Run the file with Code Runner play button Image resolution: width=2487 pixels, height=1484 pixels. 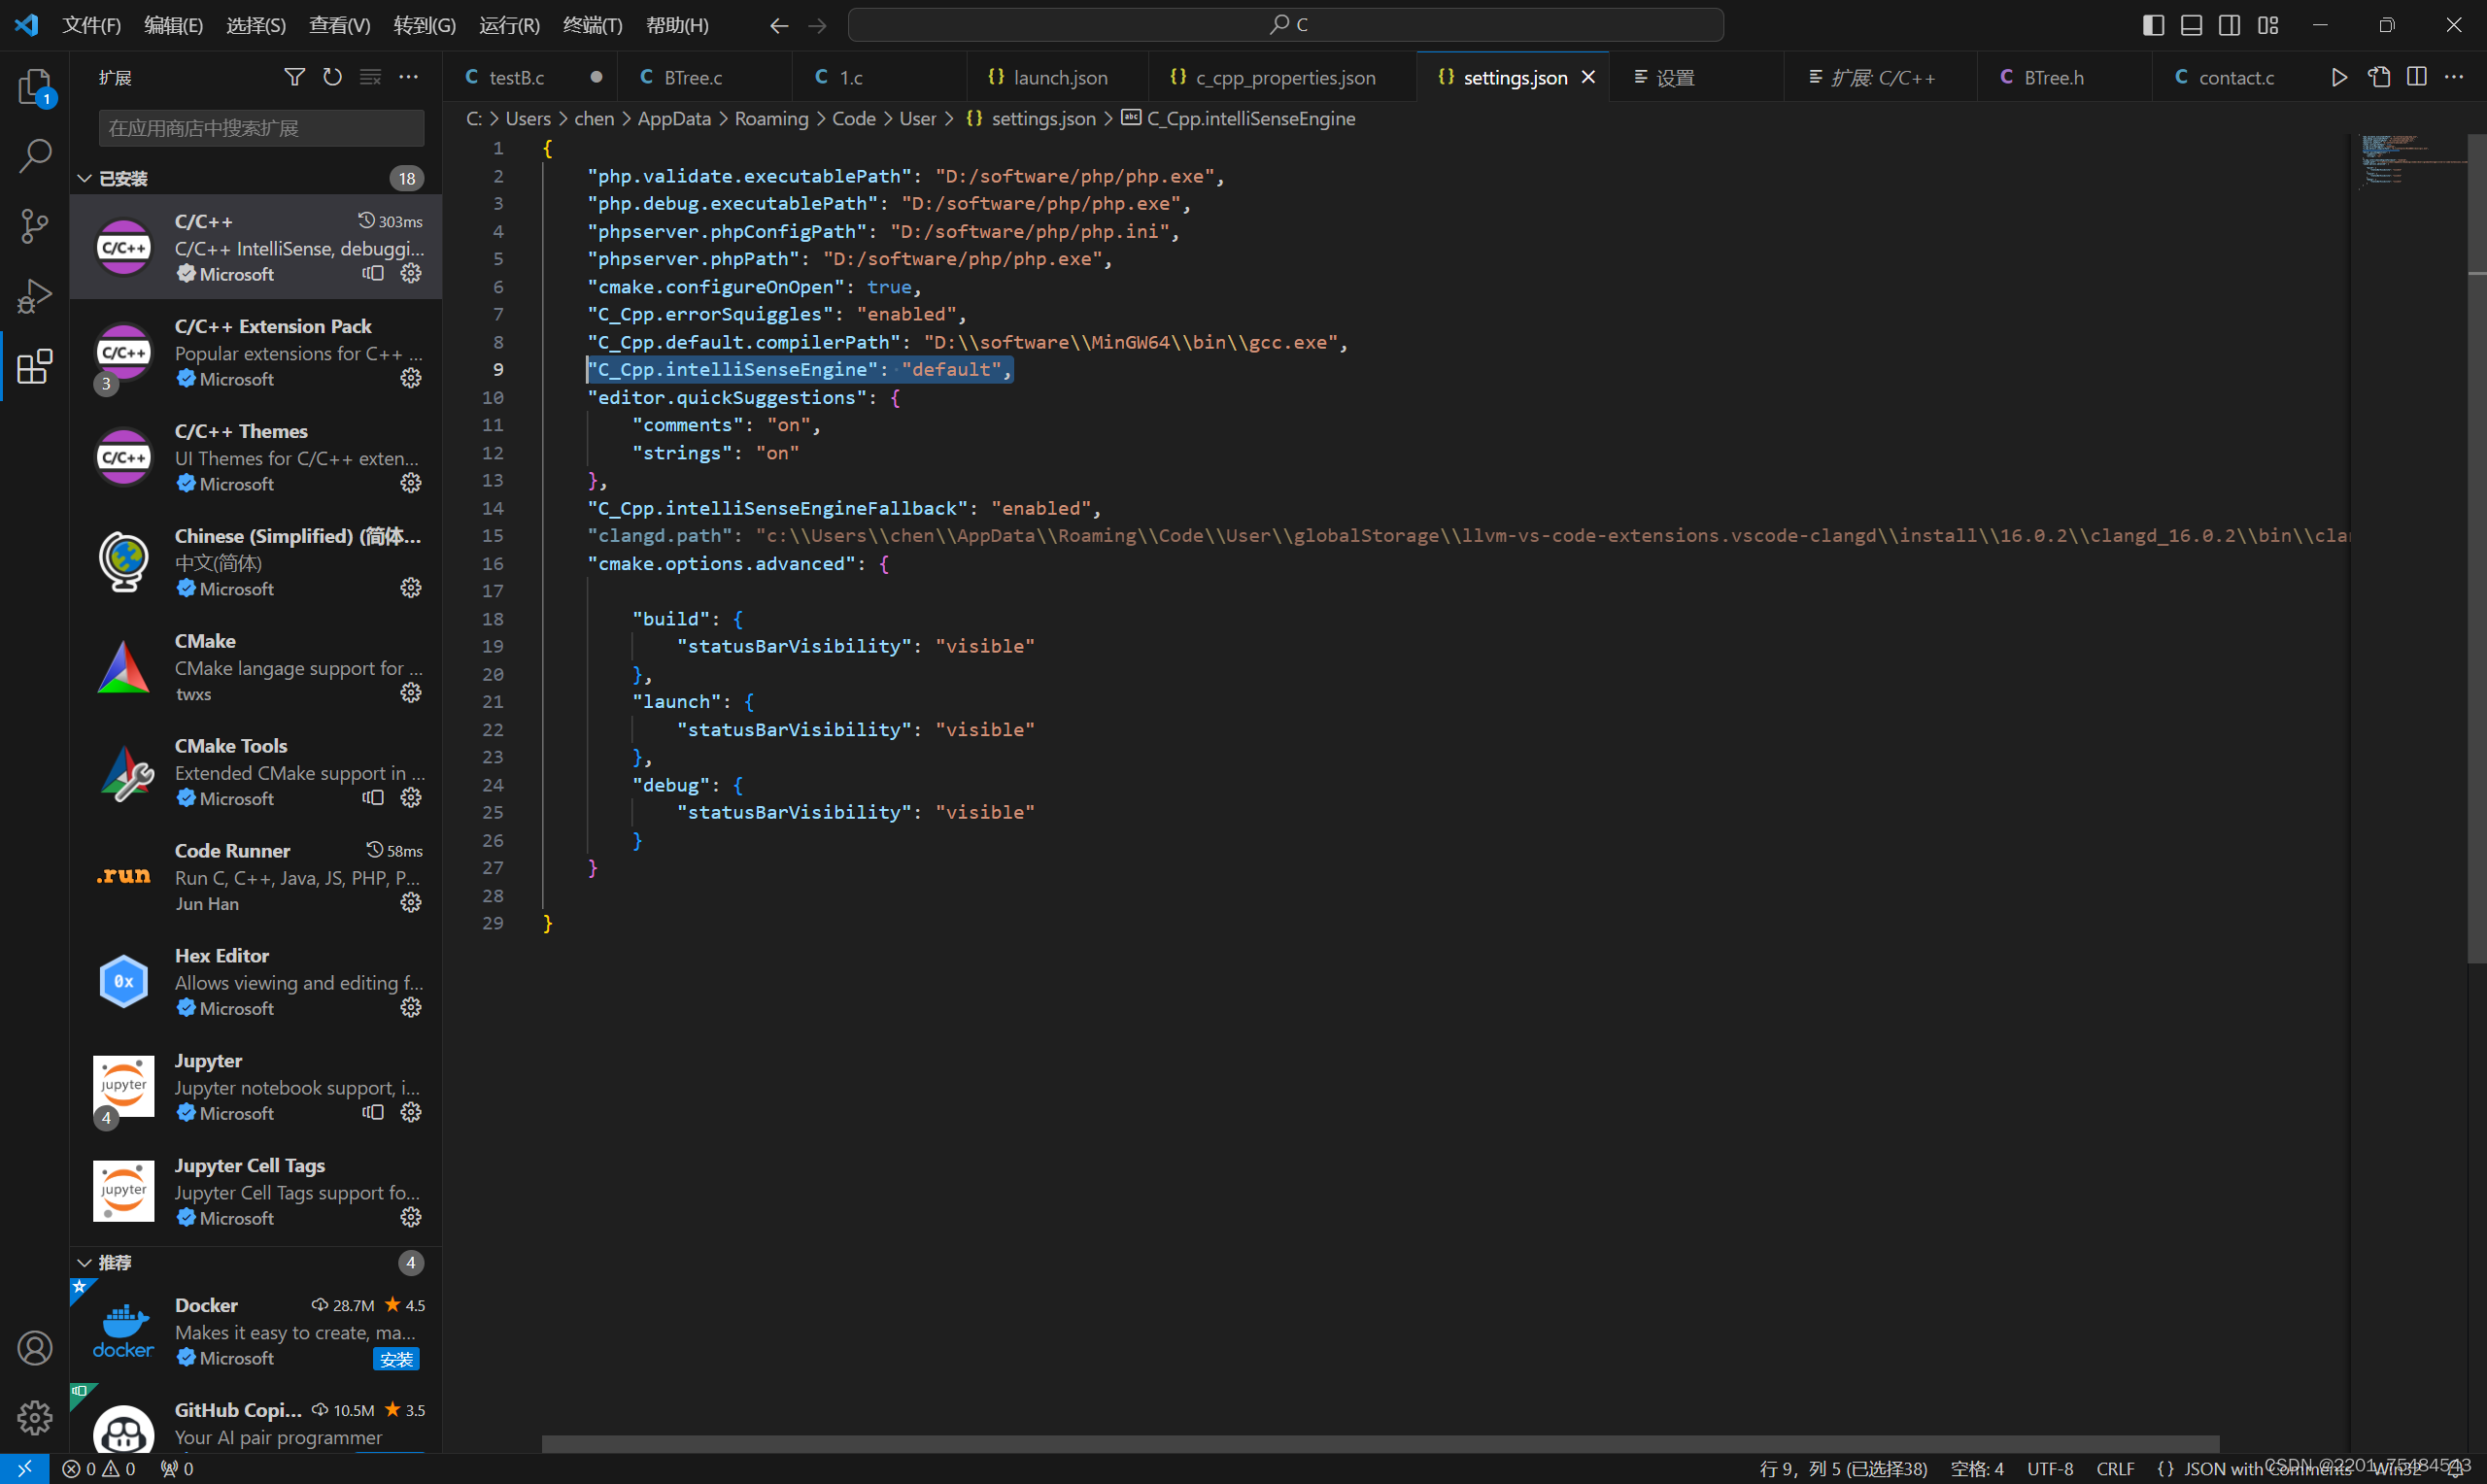pyautogui.click(x=2339, y=77)
